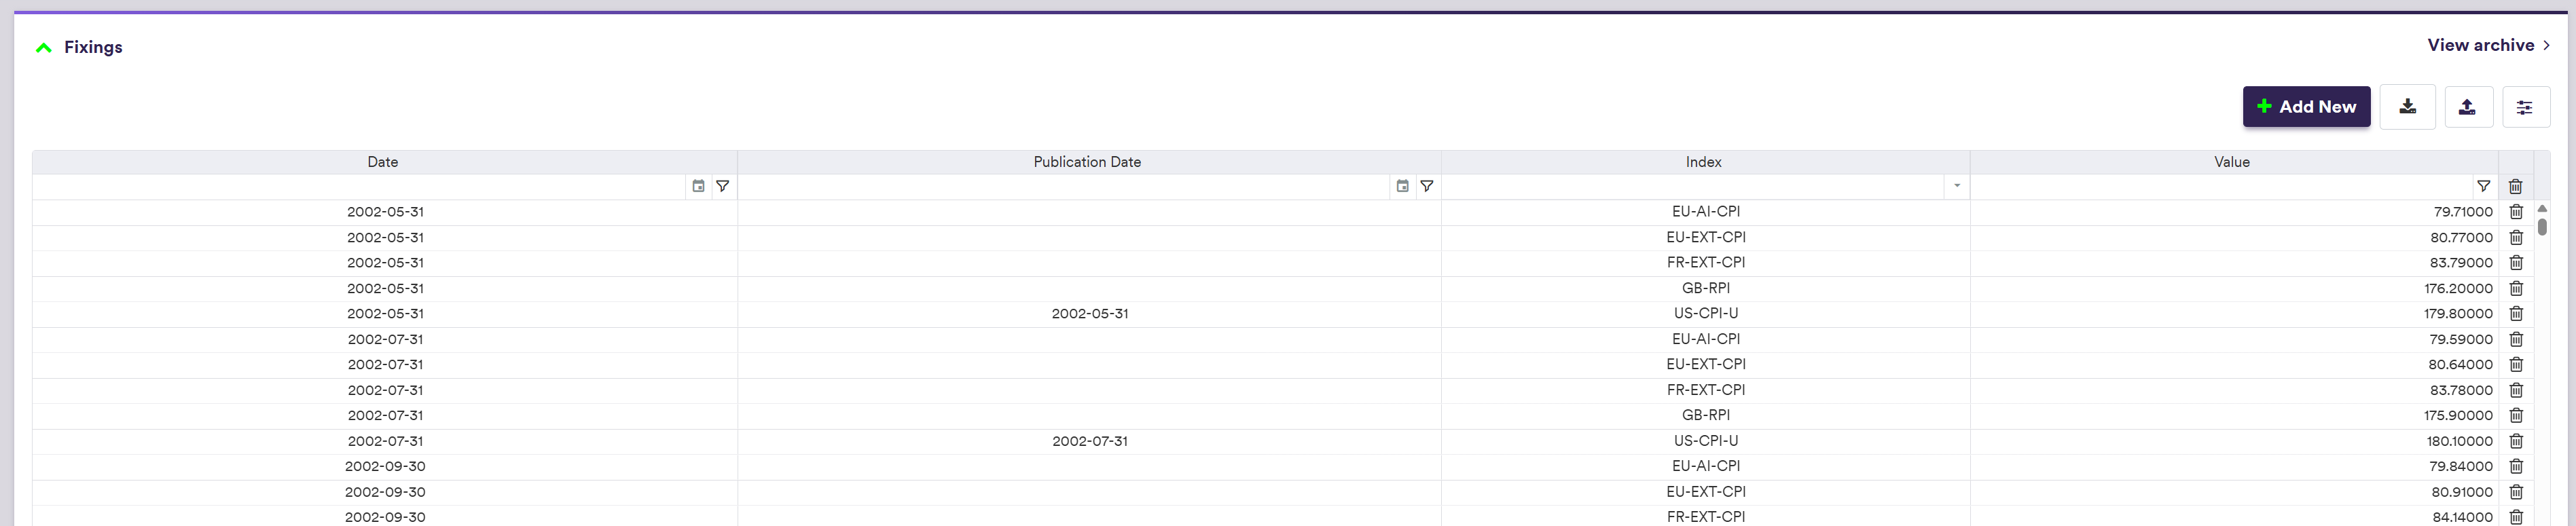Click the Value filter input field
Image resolution: width=2576 pixels, height=526 pixels.
(x=2220, y=186)
